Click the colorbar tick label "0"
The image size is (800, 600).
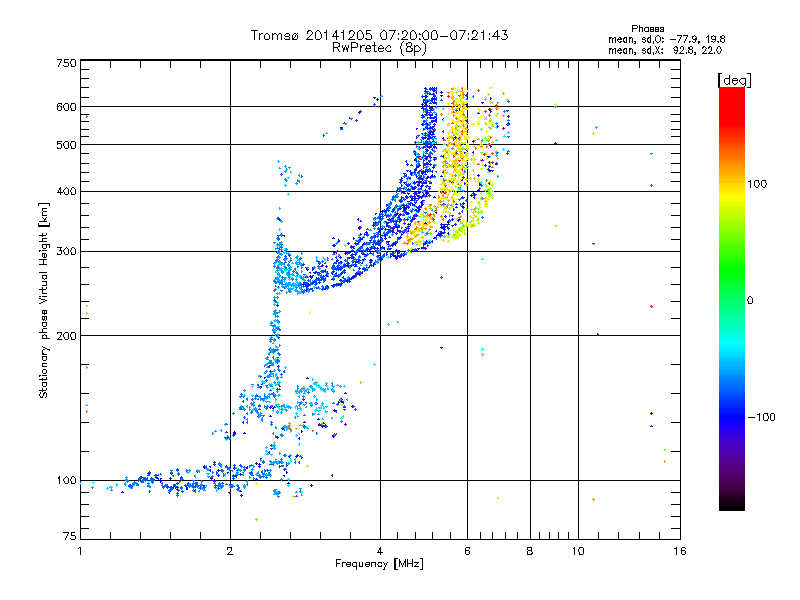[749, 301]
